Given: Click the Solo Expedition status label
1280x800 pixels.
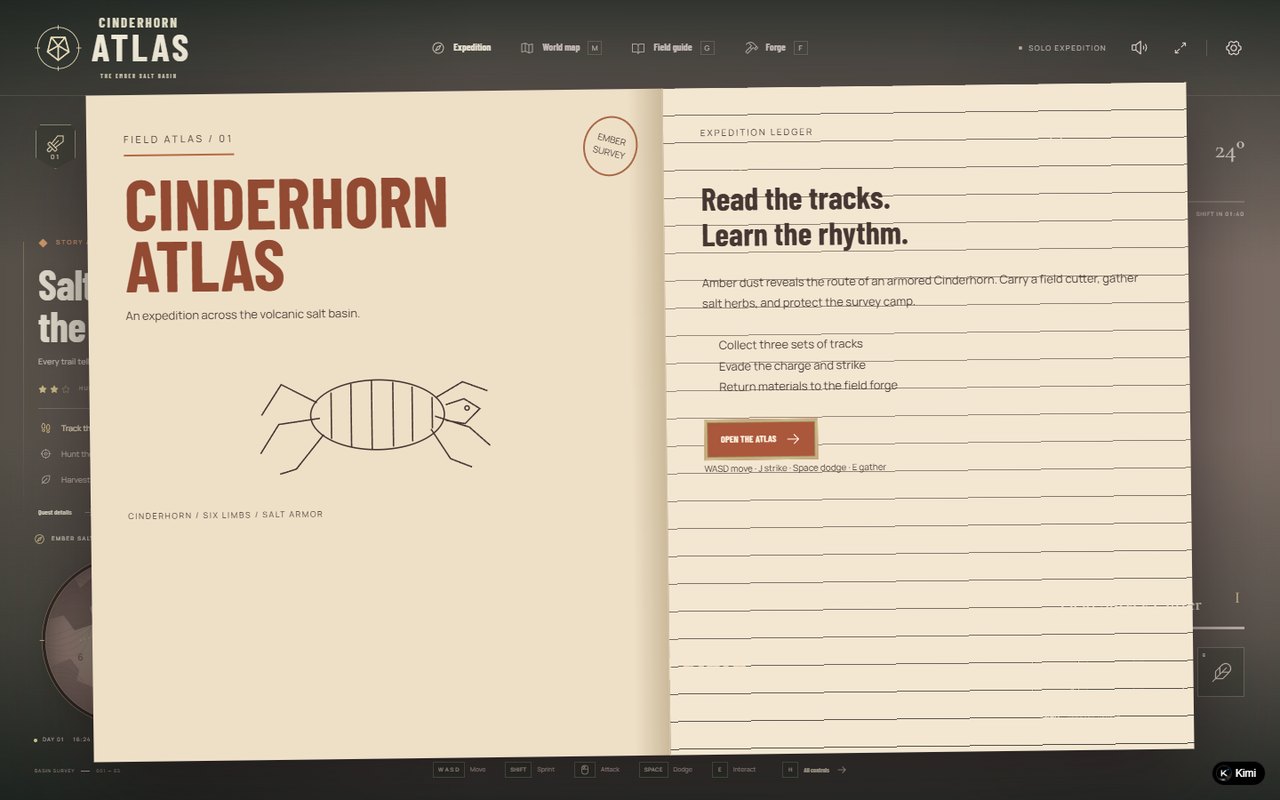Looking at the screenshot, I should [1062, 48].
